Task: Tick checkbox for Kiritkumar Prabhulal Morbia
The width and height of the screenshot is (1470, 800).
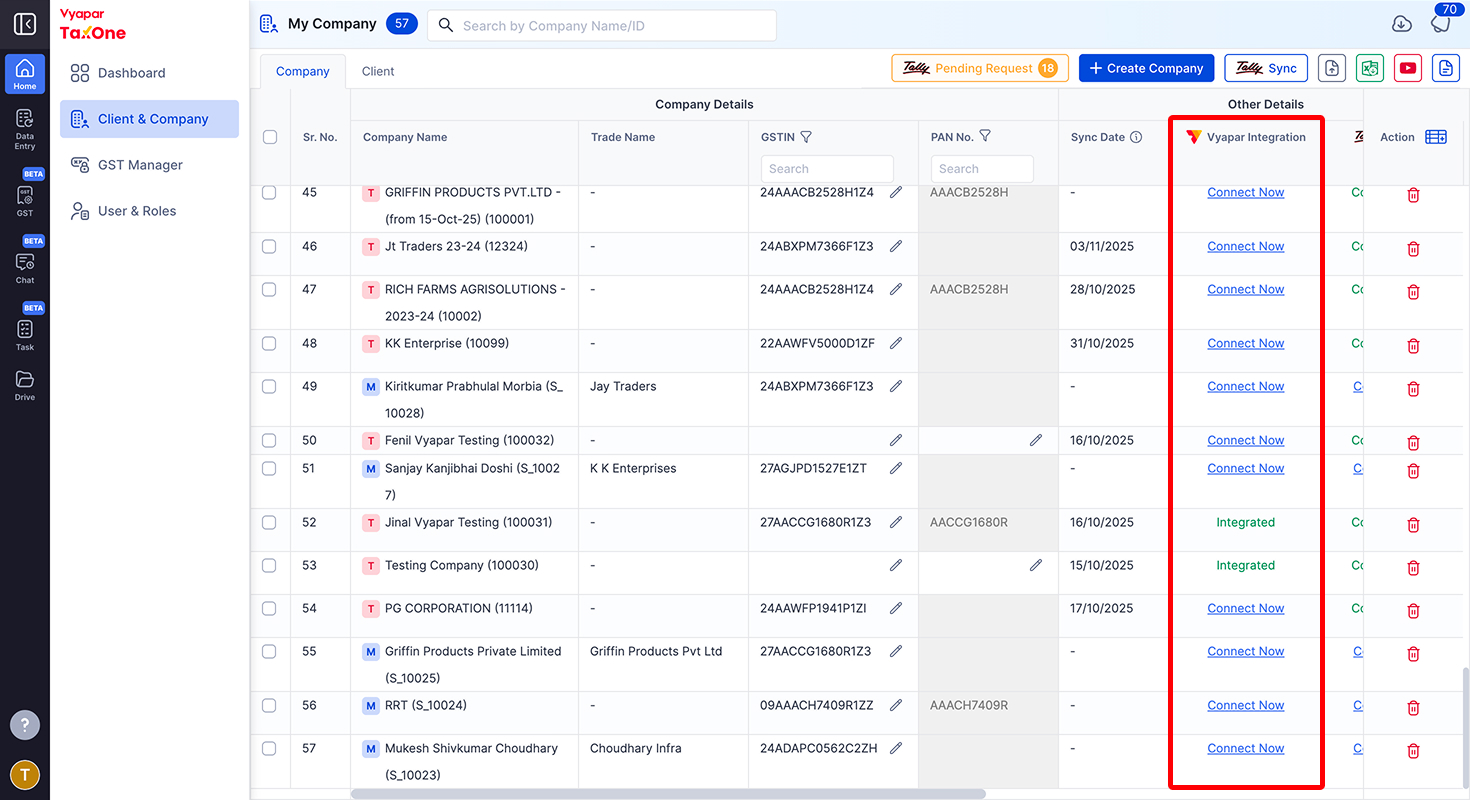Action: 269,386
